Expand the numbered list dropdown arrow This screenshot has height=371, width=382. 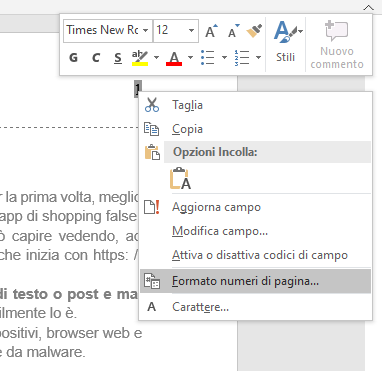click(258, 57)
